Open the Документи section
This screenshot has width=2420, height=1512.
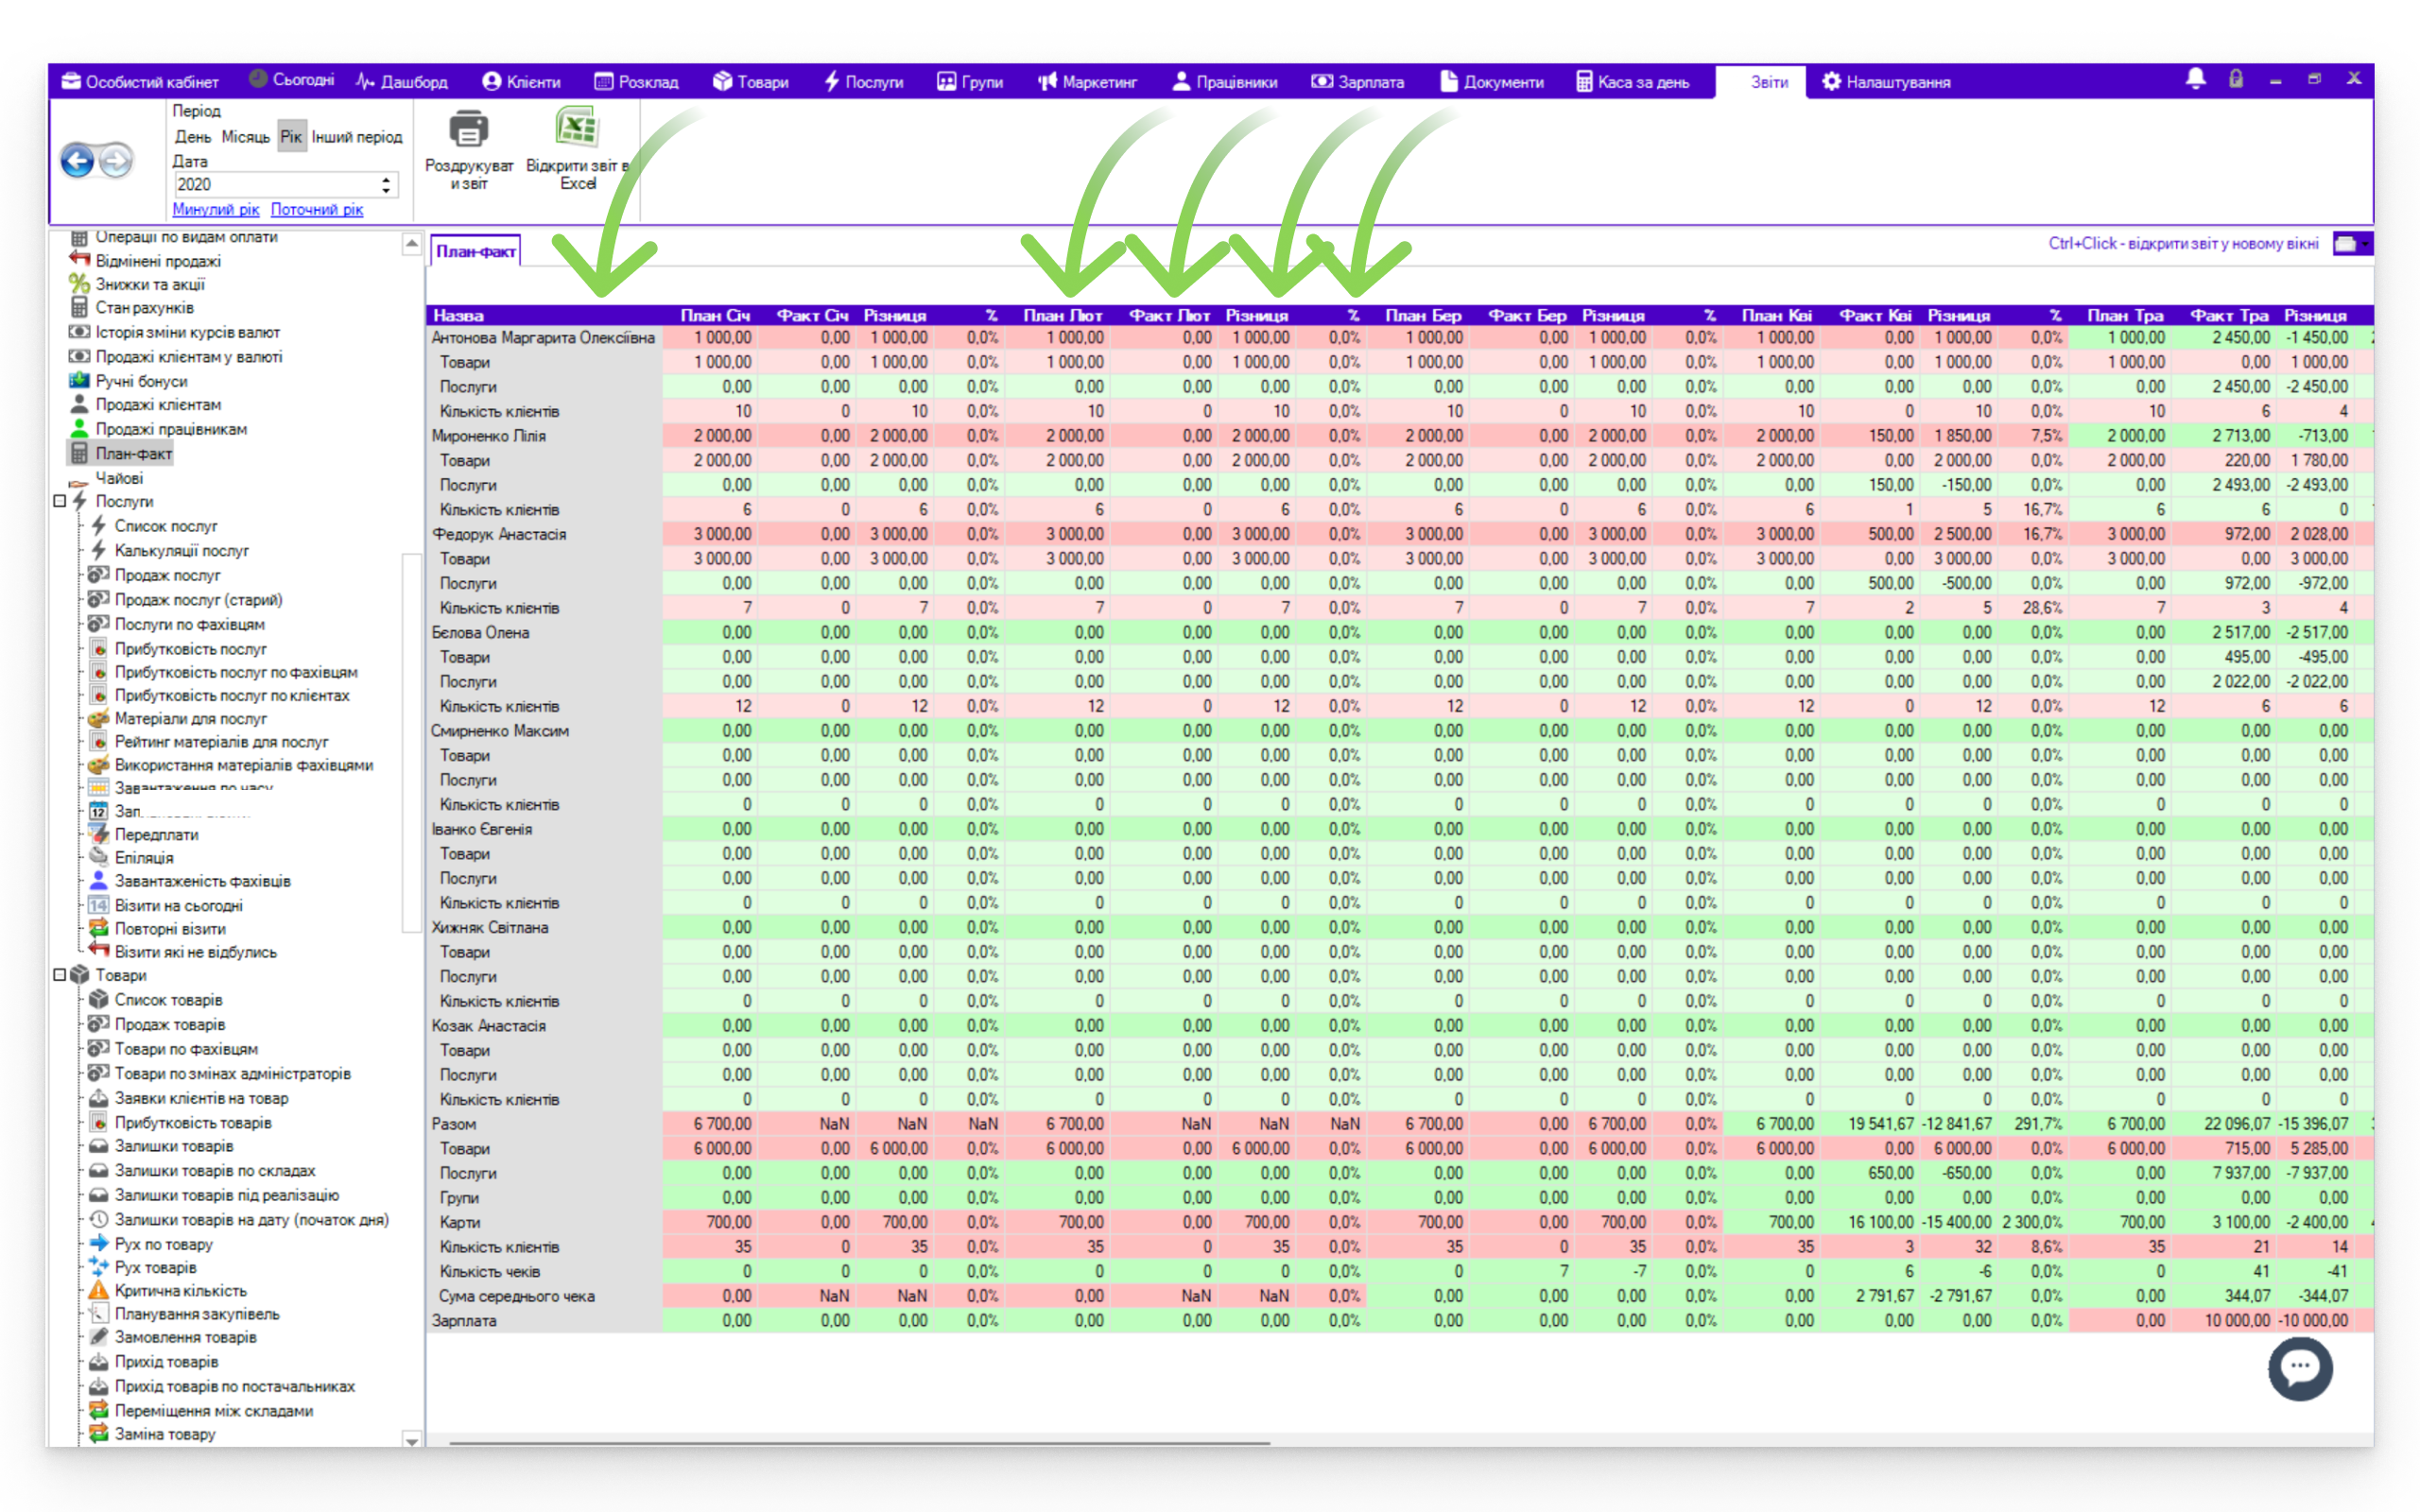(1491, 82)
